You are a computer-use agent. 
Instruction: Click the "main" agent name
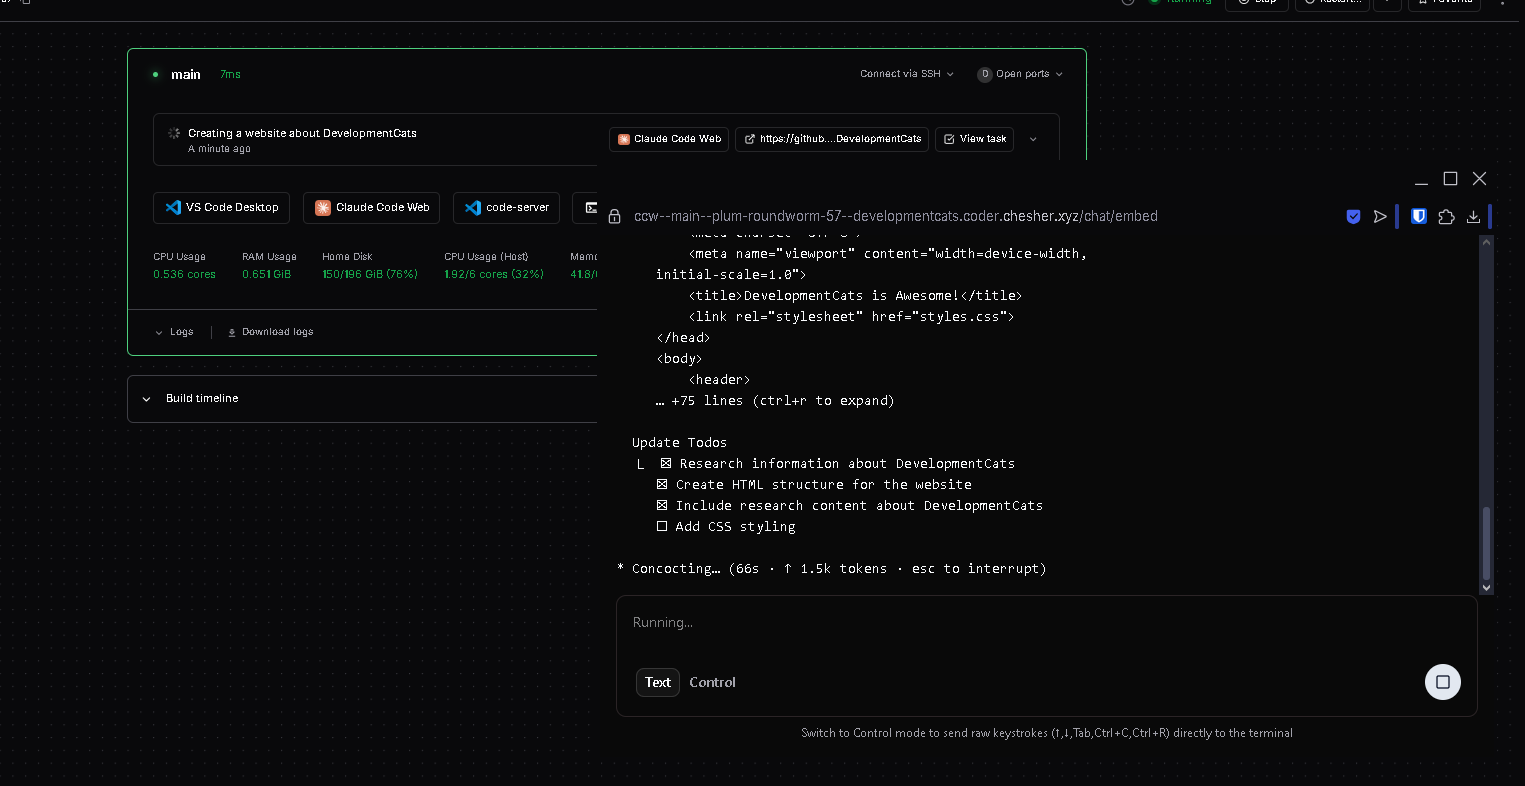pyautogui.click(x=186, y=74)
